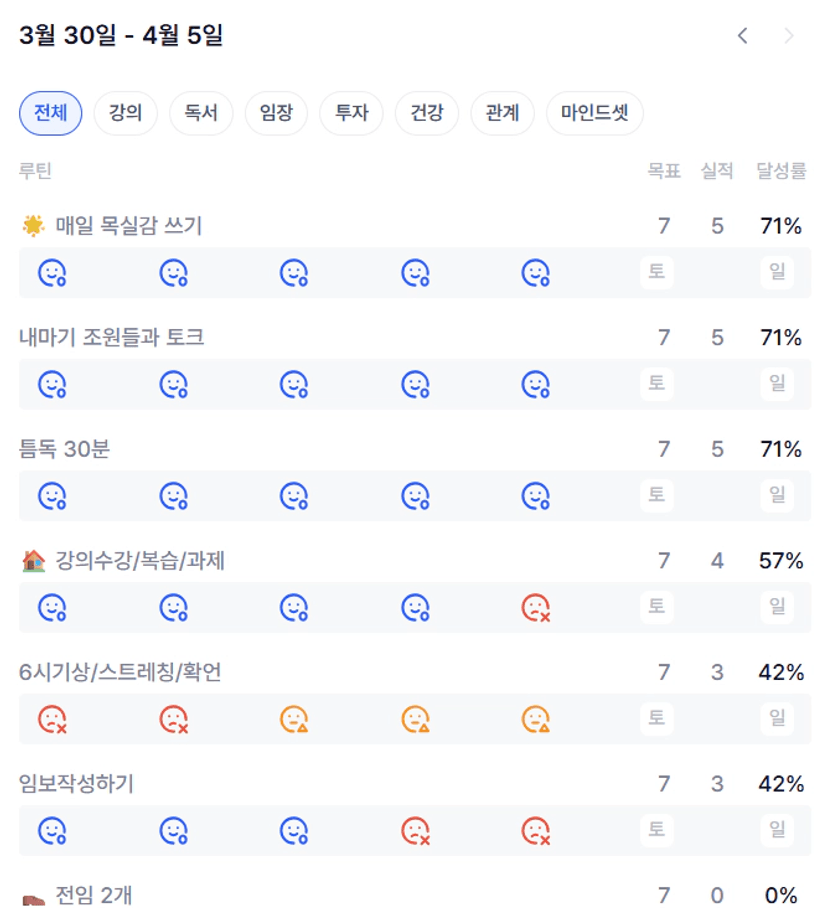Click first orange partial face for 6시기상/스트레칭/확언
The height and width of the screenshot is (908, 827).
tap(294, 719)
